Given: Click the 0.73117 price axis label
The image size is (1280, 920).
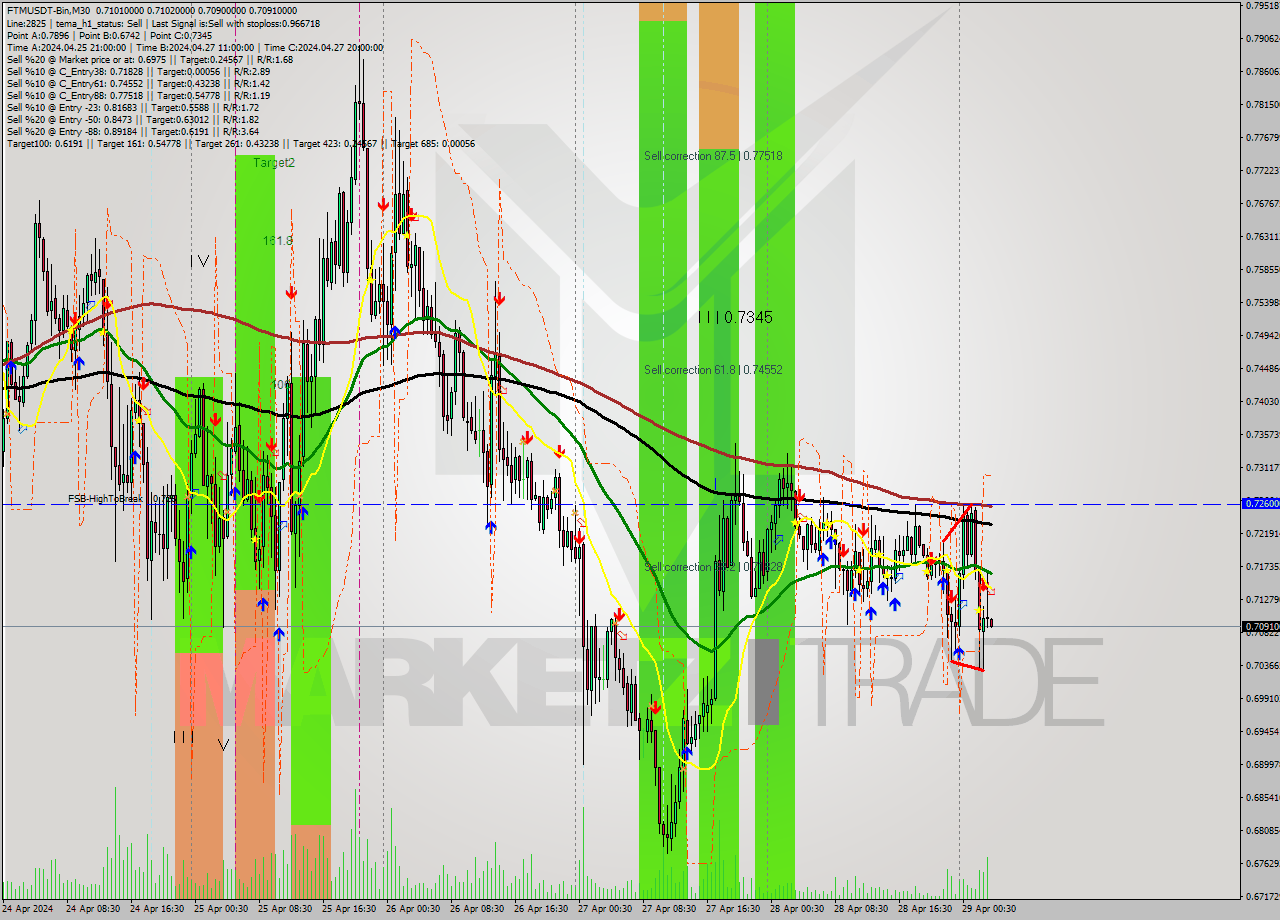Looking at the screenshot, I should pos(1262,467).
